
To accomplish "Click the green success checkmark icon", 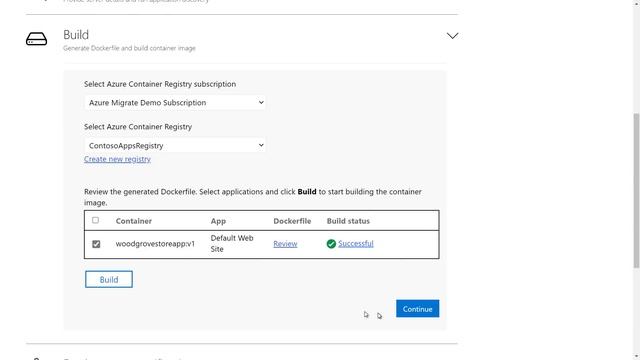I will click(x=331, y=244).
